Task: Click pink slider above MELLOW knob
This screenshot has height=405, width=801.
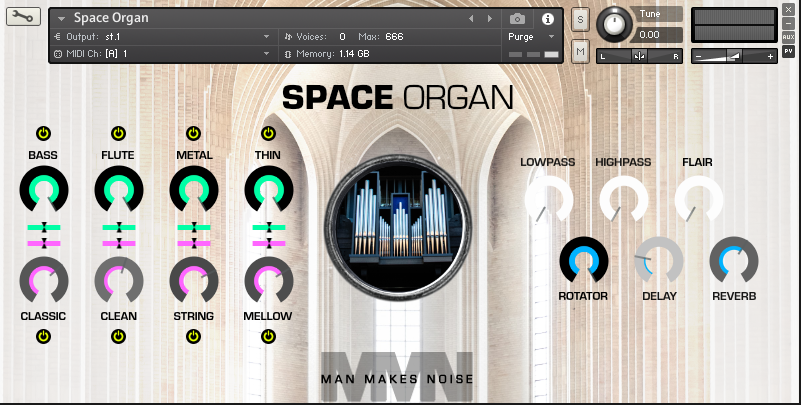Action: coord(269,244)
